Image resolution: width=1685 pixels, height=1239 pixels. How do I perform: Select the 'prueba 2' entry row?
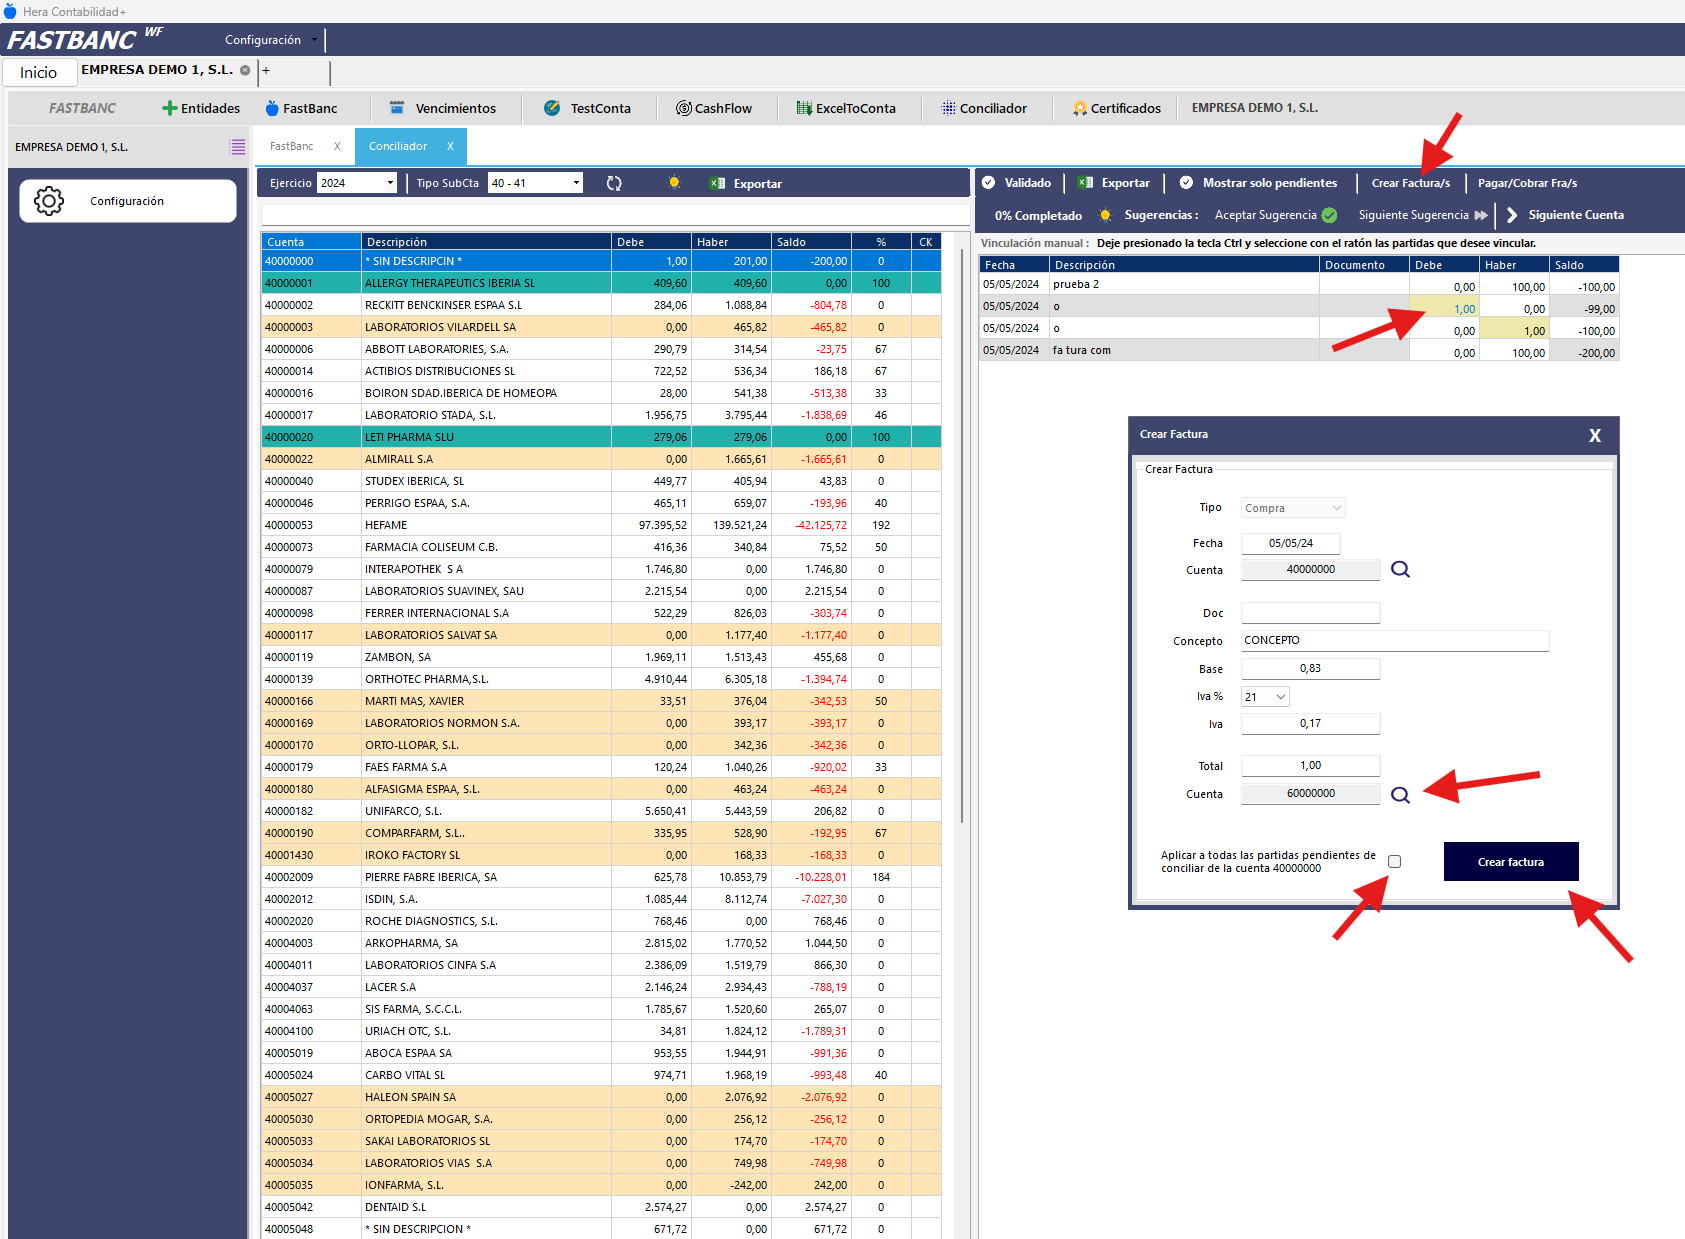coord(1298,285)
